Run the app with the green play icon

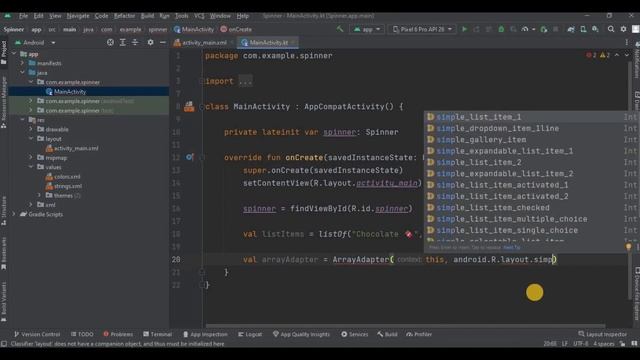coord(464,29)
